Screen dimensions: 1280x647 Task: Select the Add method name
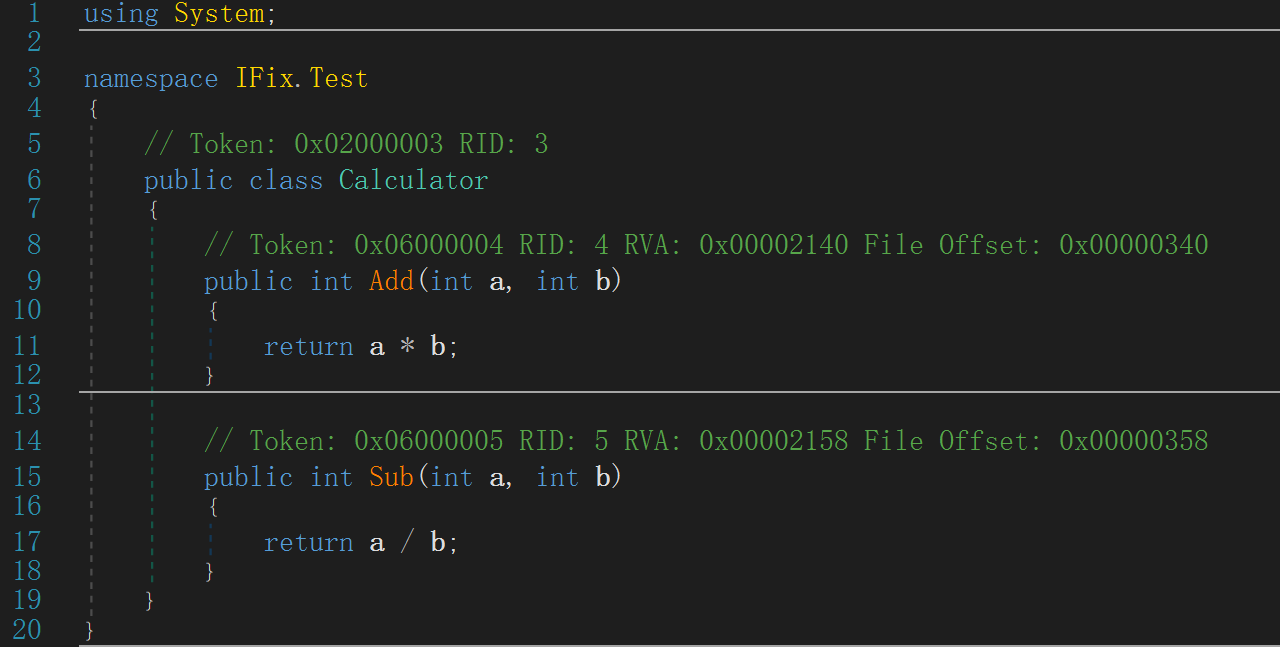(391, 281)
